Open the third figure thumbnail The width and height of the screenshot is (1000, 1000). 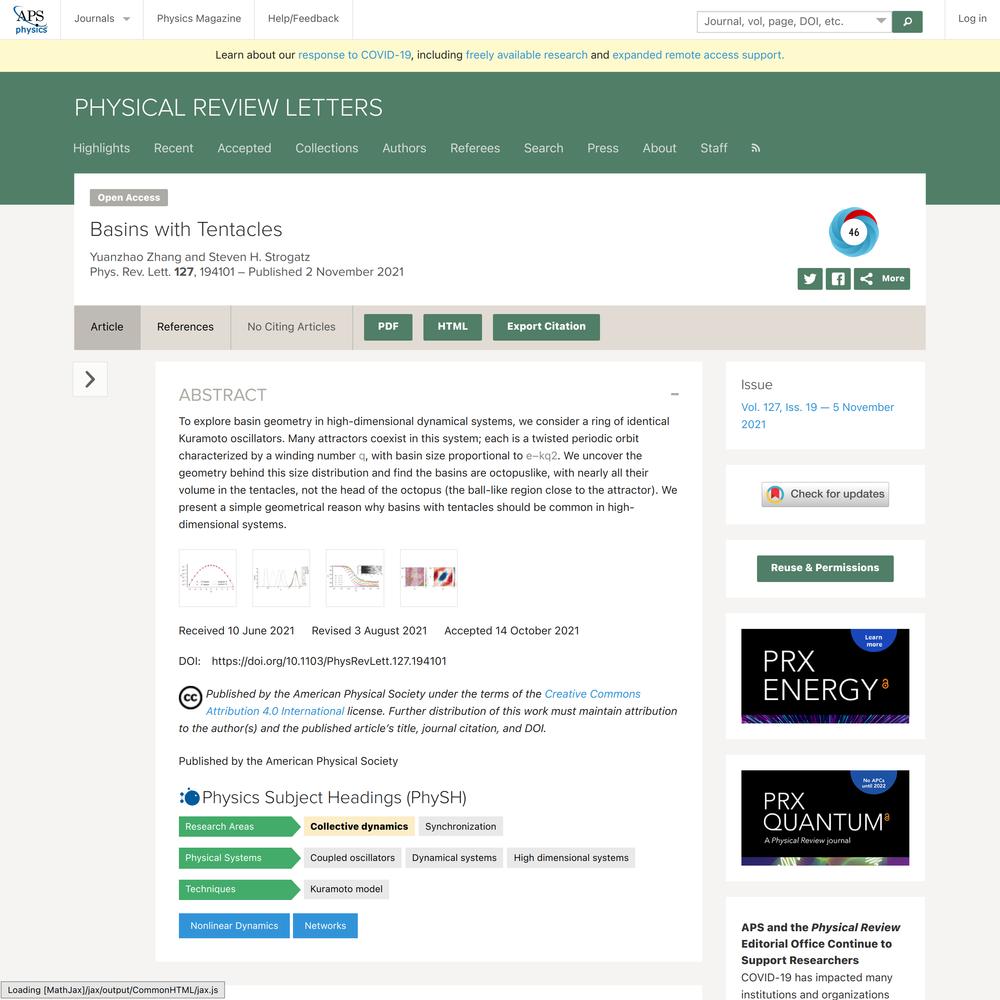click(355, 578)
